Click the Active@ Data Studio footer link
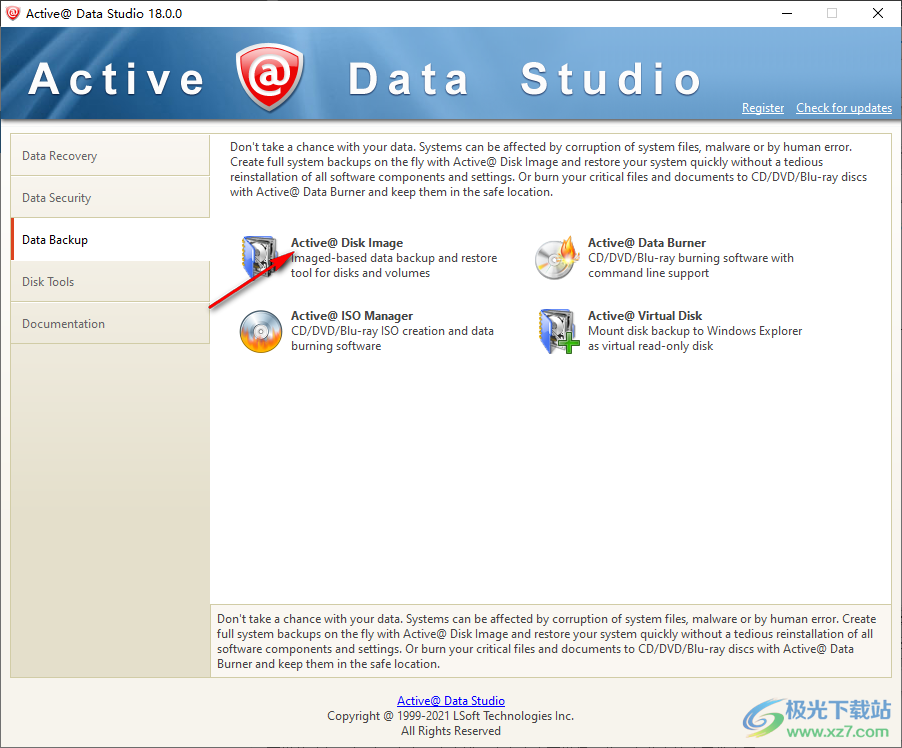 coord(450,700)
